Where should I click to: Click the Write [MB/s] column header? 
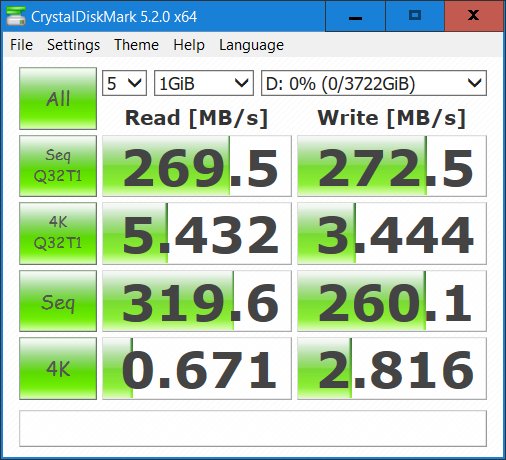click(x=392, y=118)
